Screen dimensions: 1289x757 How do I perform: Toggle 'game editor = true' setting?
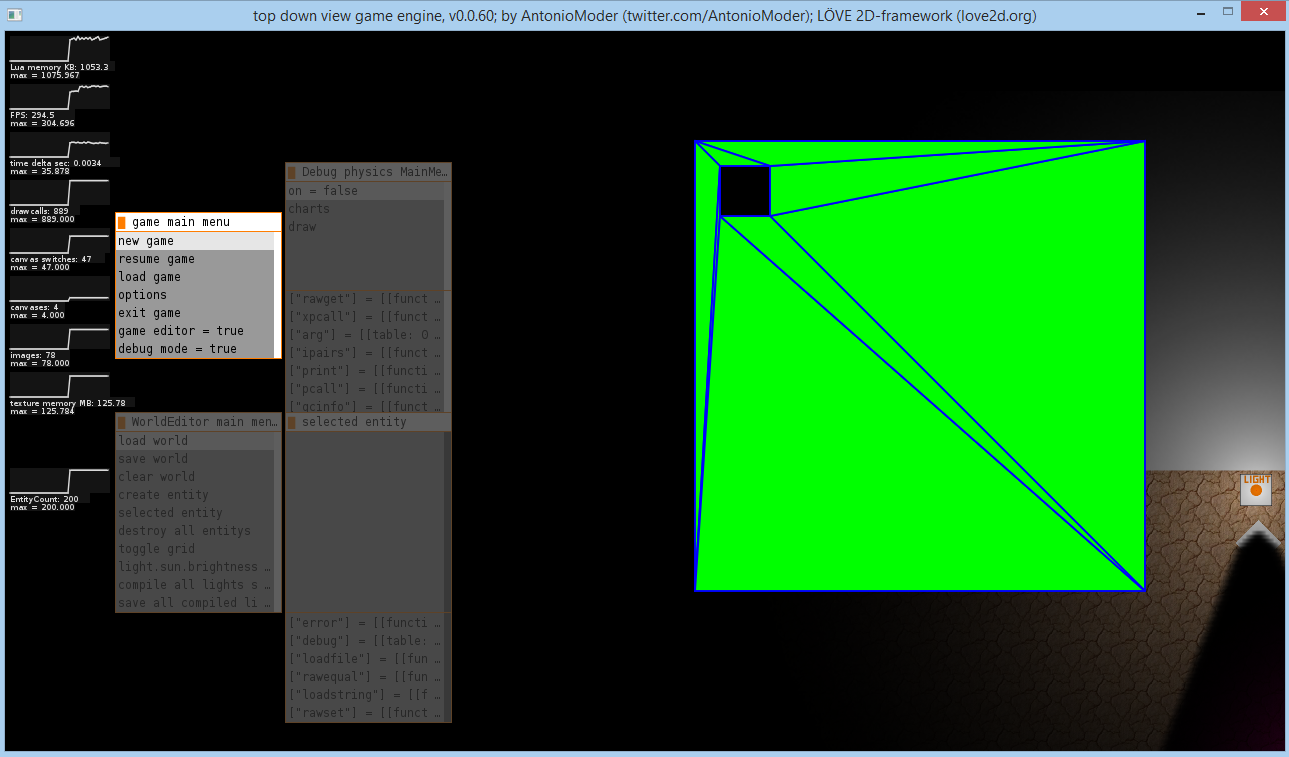click(x=195, y=331)
